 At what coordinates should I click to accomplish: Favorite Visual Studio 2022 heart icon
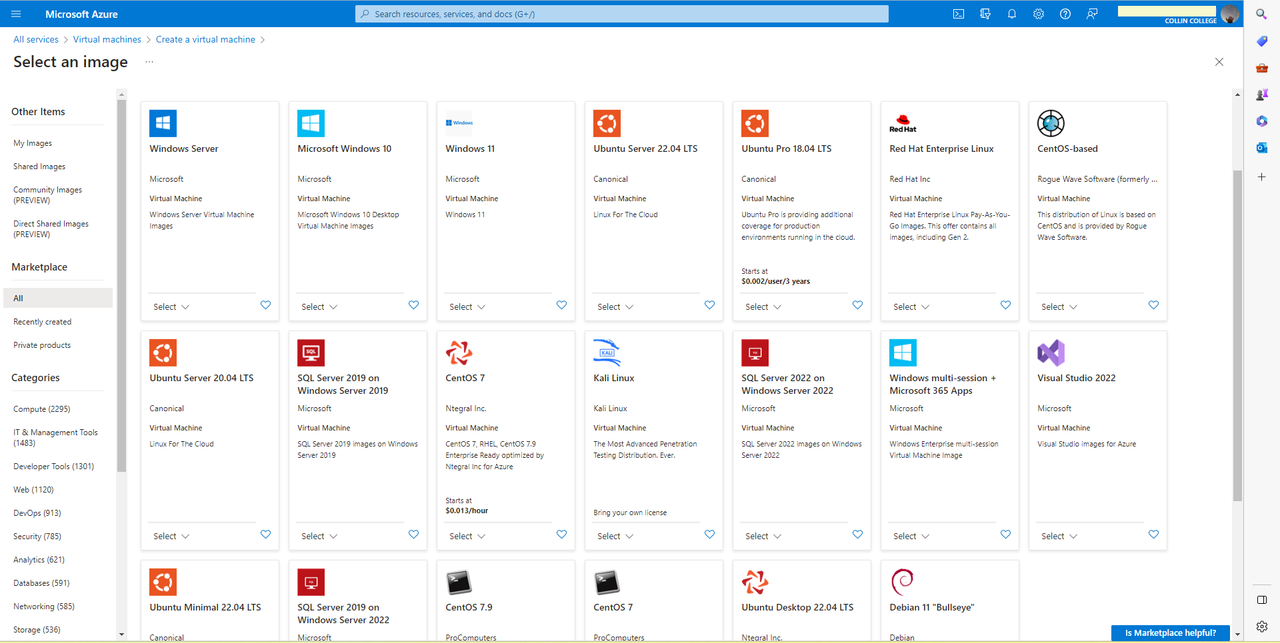click(1153, 535)
